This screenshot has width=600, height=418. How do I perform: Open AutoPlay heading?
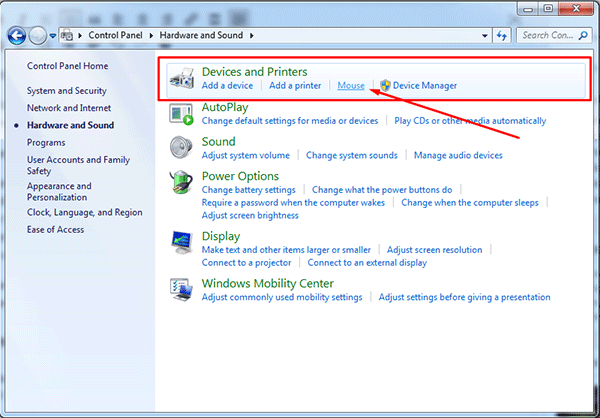(x=225, y=107)
